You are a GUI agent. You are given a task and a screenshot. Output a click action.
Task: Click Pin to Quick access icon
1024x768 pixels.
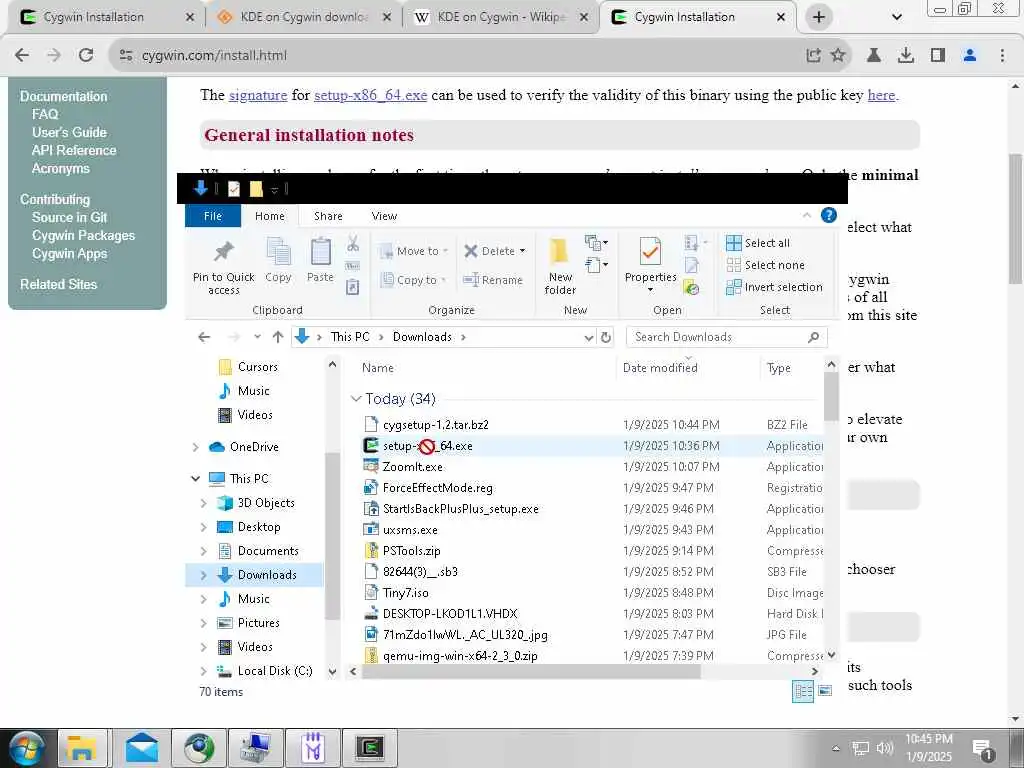point(223,252)
